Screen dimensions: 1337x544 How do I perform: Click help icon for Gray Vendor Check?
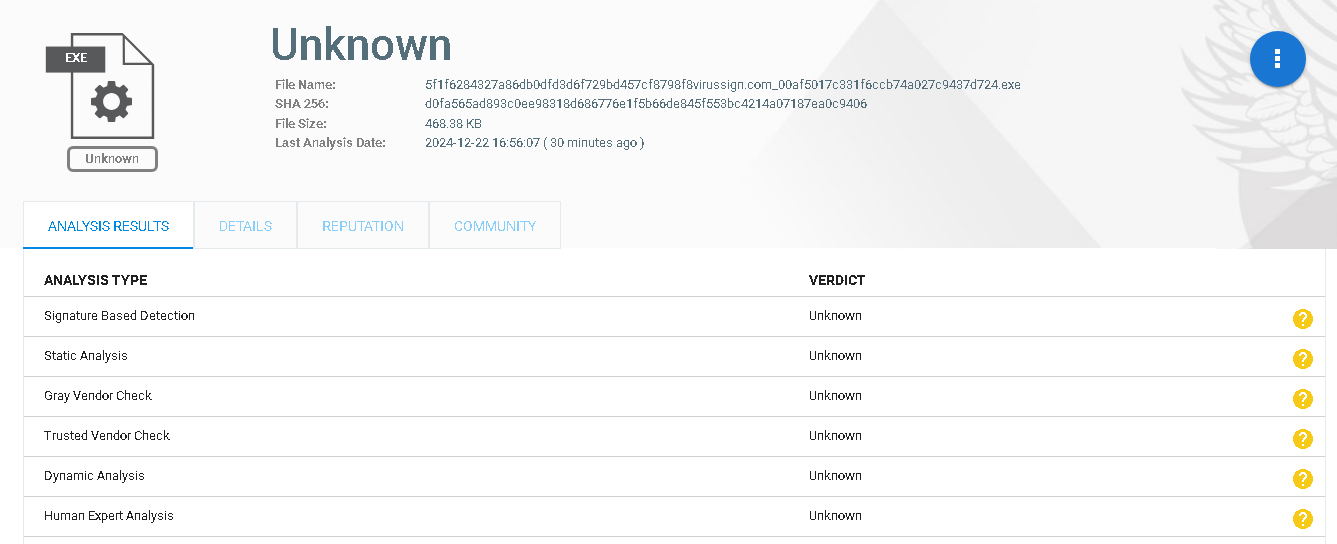click(1302, 399)
